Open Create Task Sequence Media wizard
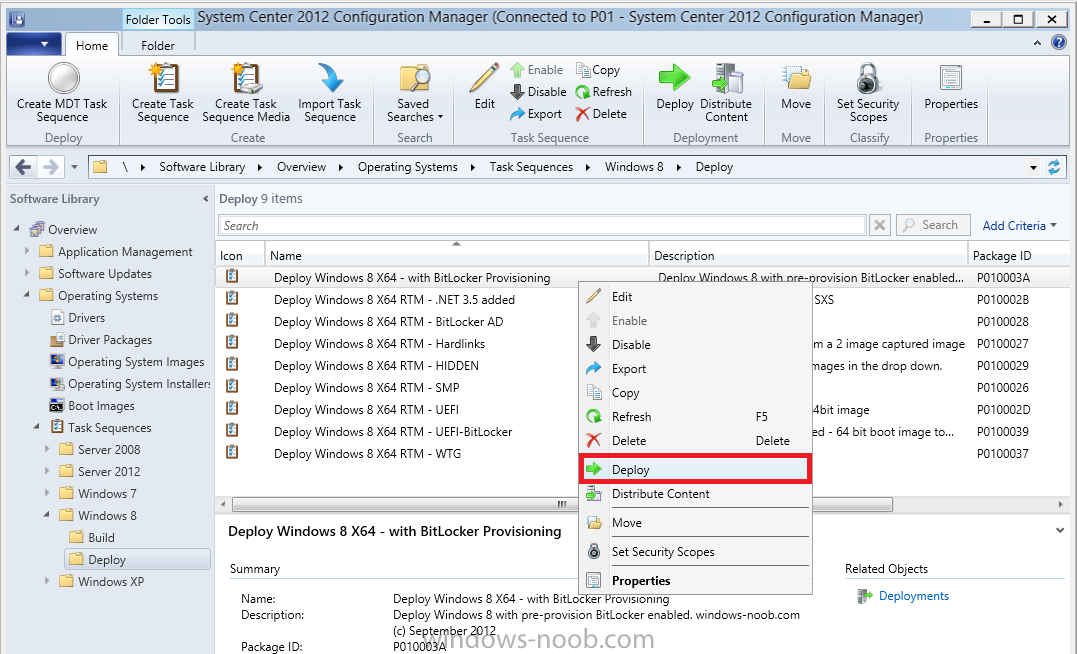This screenshot has height=654, width=1077. coord(246,93)
